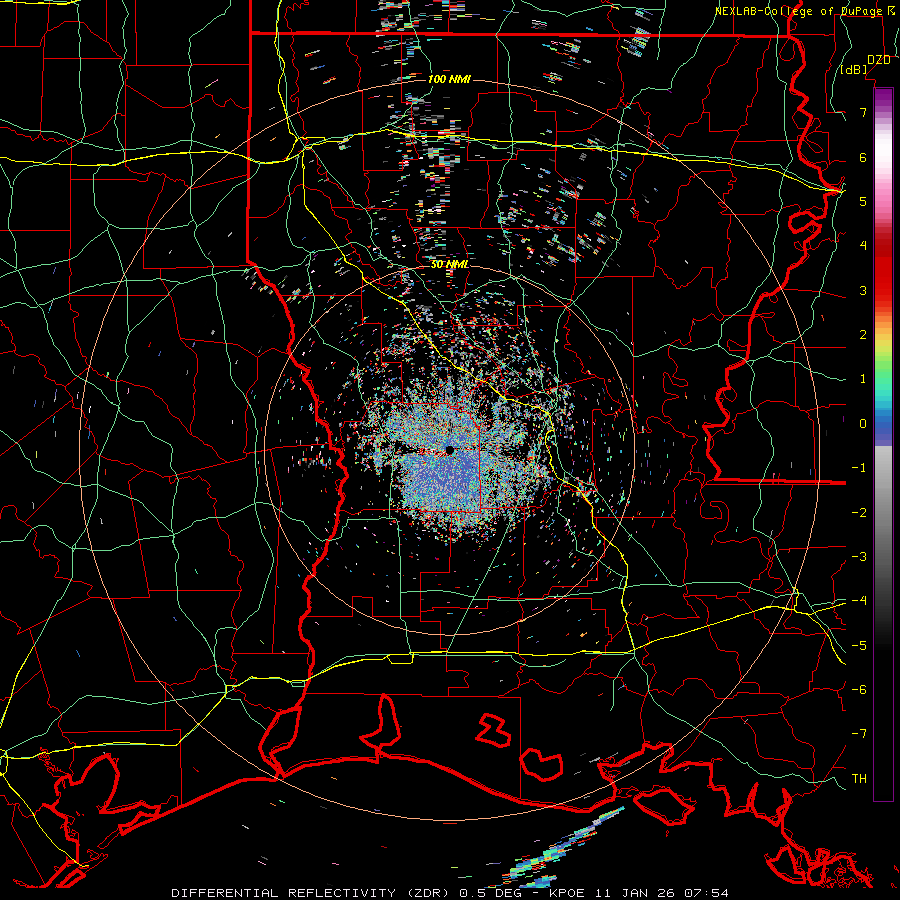The image size is (900, 900).
Task: Click the "50 NMI" range ring label
Action: tap(450, 264)
